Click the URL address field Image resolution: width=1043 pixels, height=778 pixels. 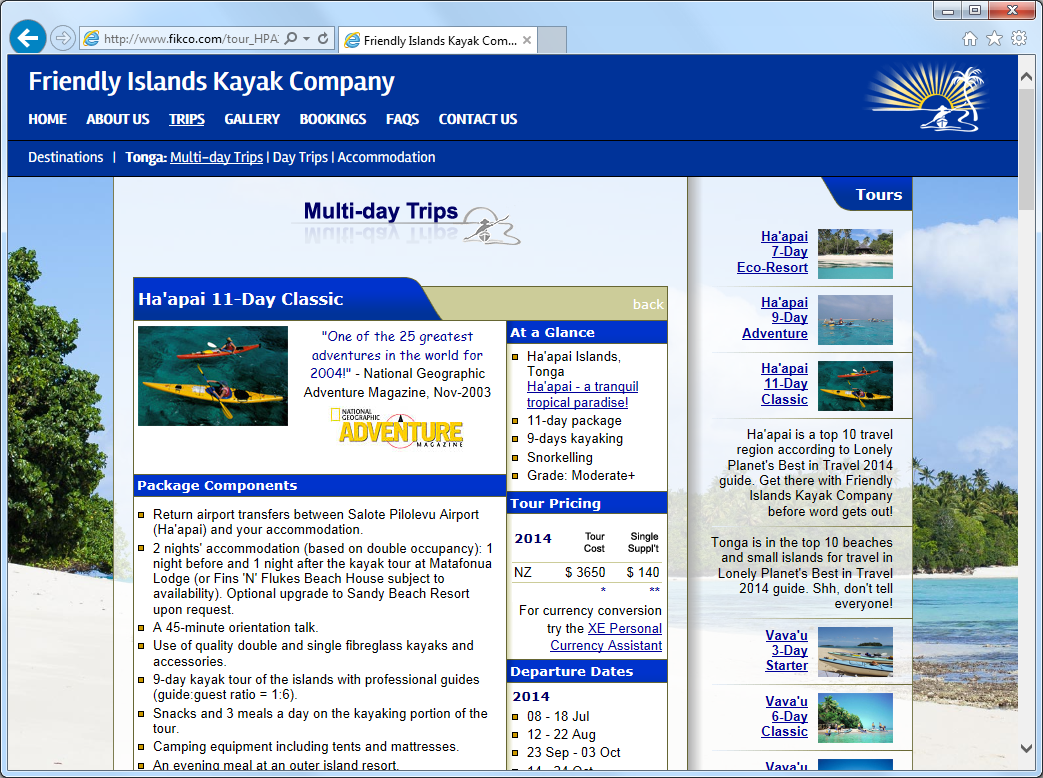190,39
